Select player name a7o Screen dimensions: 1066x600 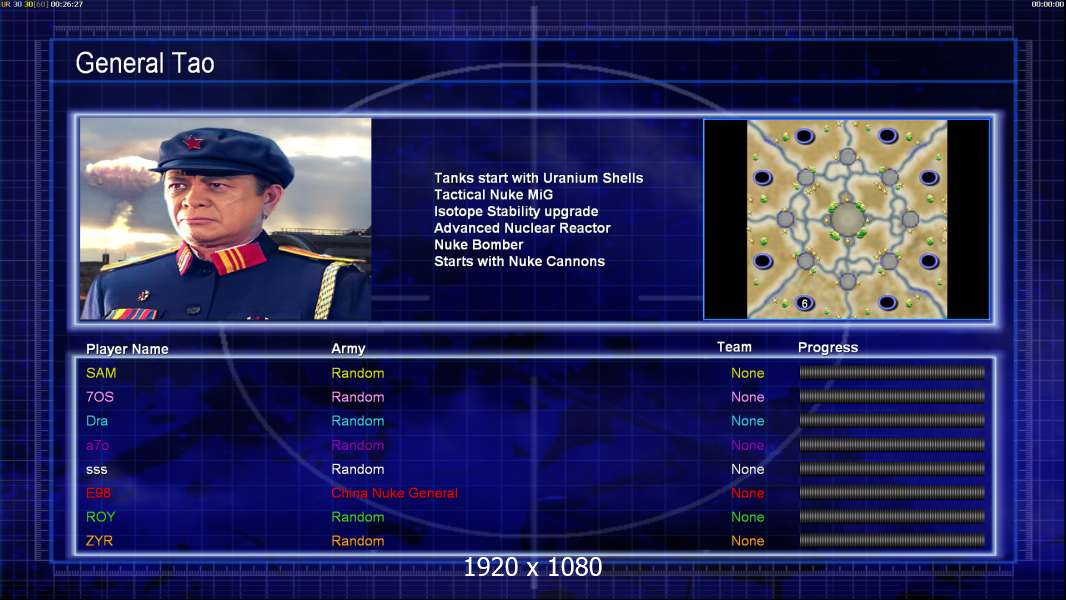pyautogui.click(x=97, y=445)
